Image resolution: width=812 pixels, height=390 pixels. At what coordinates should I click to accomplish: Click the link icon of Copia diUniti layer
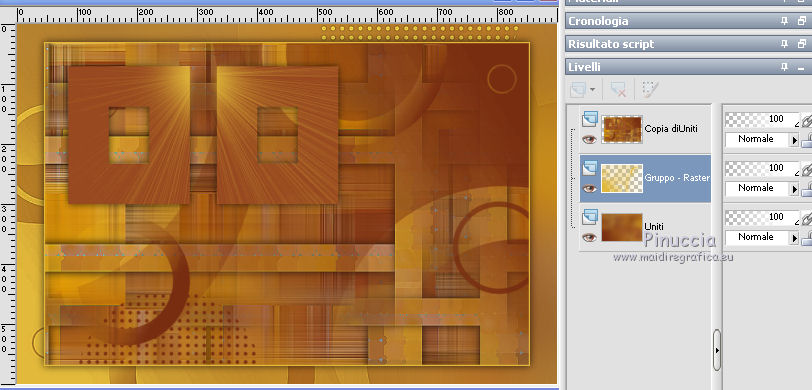806,121
